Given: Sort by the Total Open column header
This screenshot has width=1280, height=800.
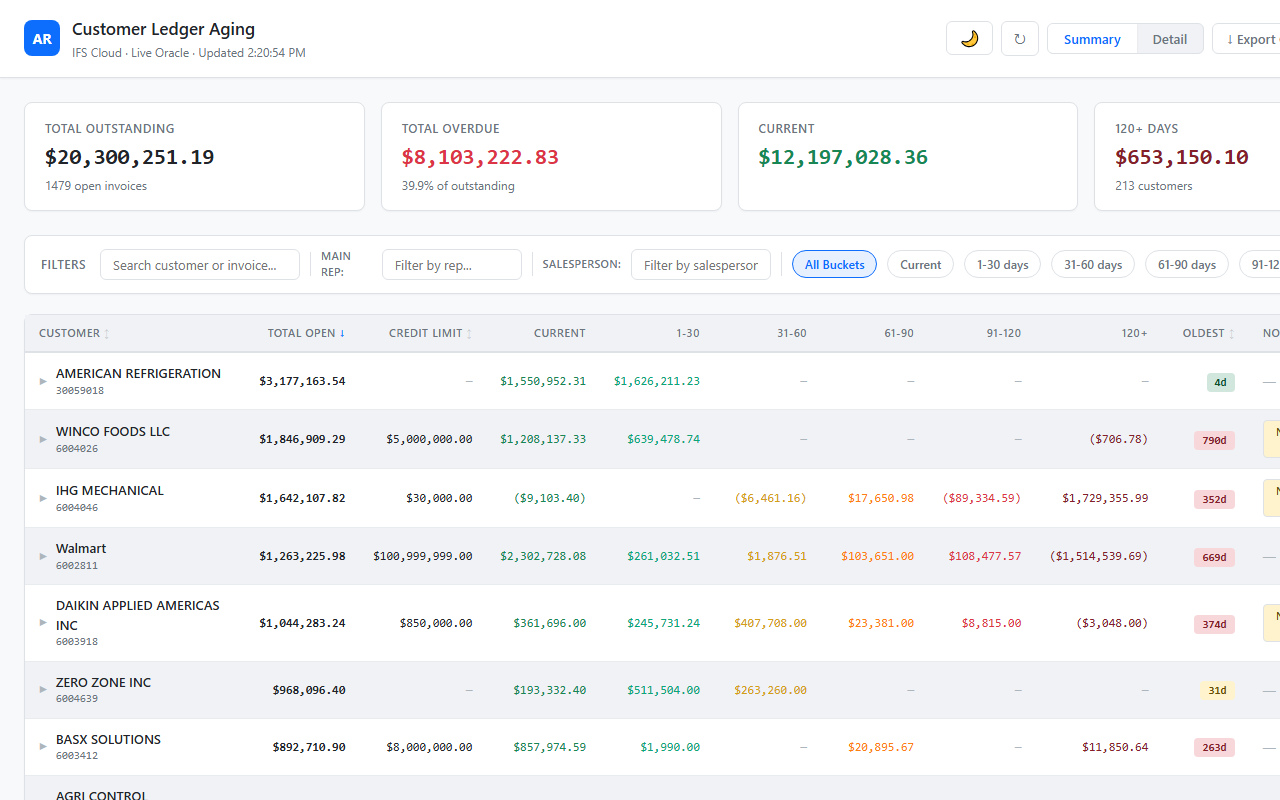Looking at the screenshot, I should (306, 333).
